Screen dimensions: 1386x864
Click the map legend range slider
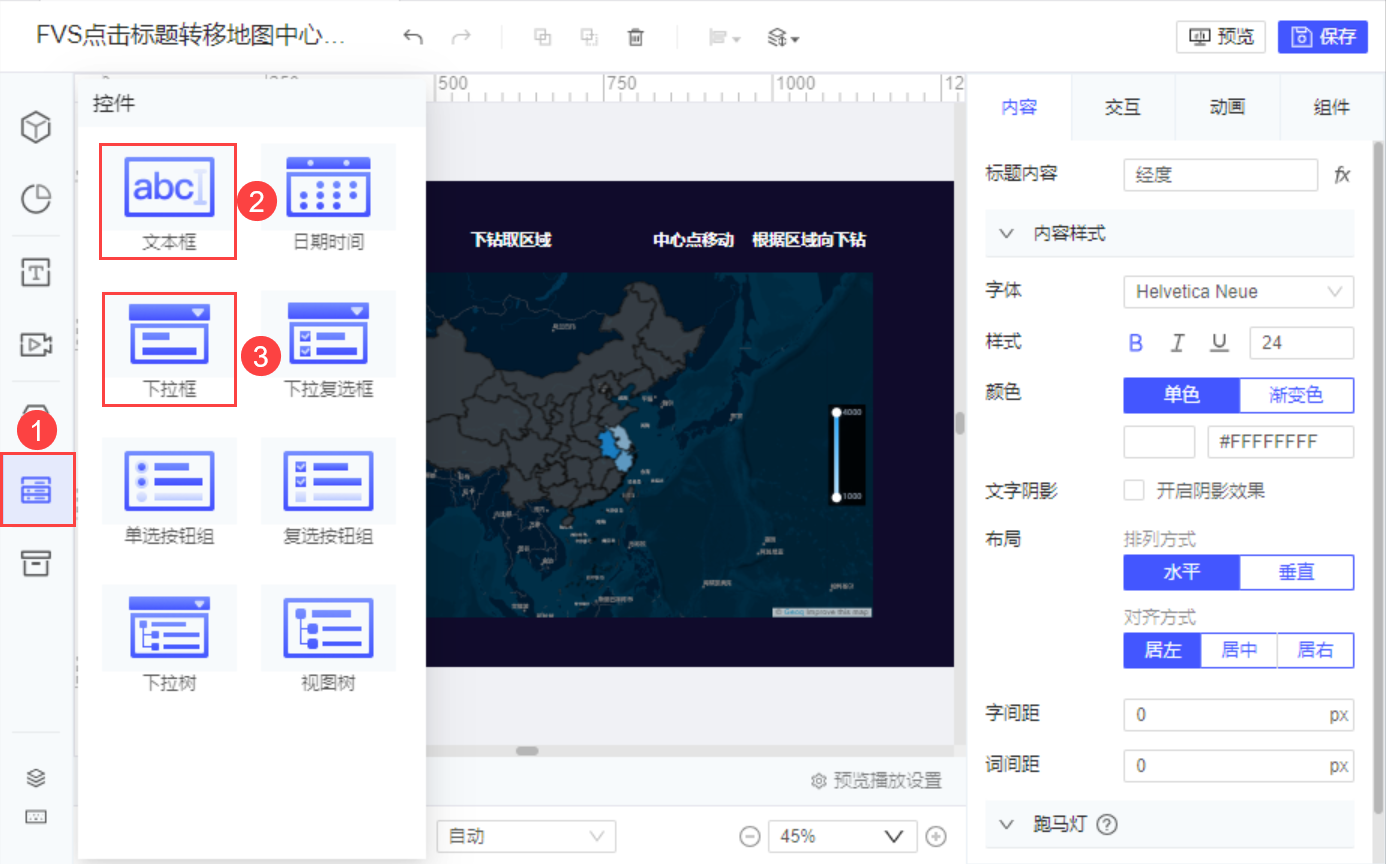(837, 454)
